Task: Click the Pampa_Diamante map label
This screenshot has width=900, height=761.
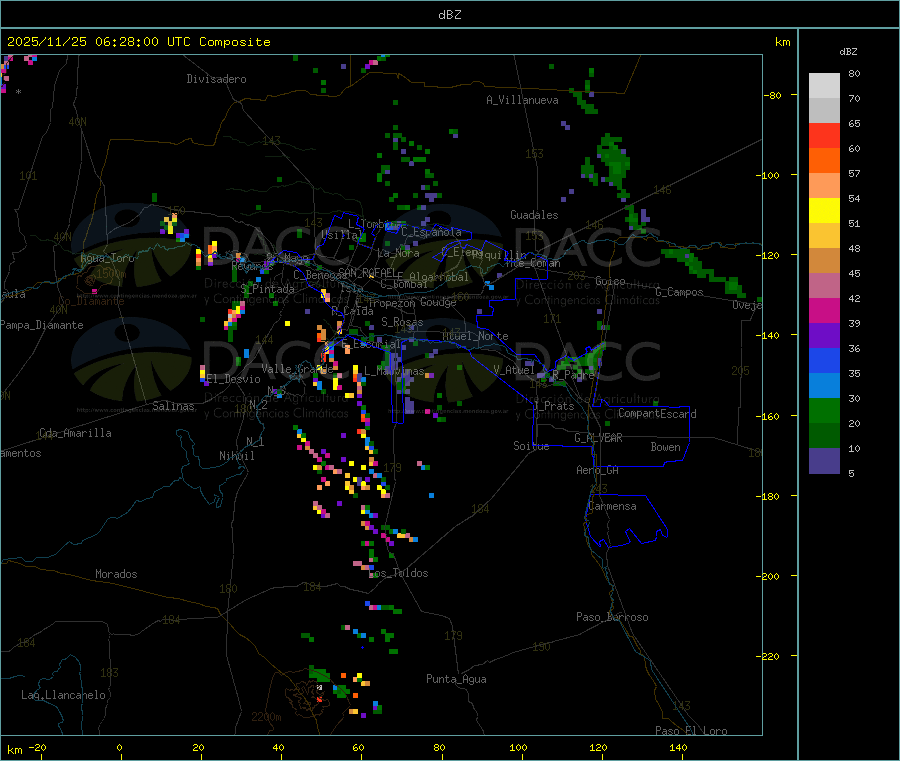Action: tap(42, 325)
